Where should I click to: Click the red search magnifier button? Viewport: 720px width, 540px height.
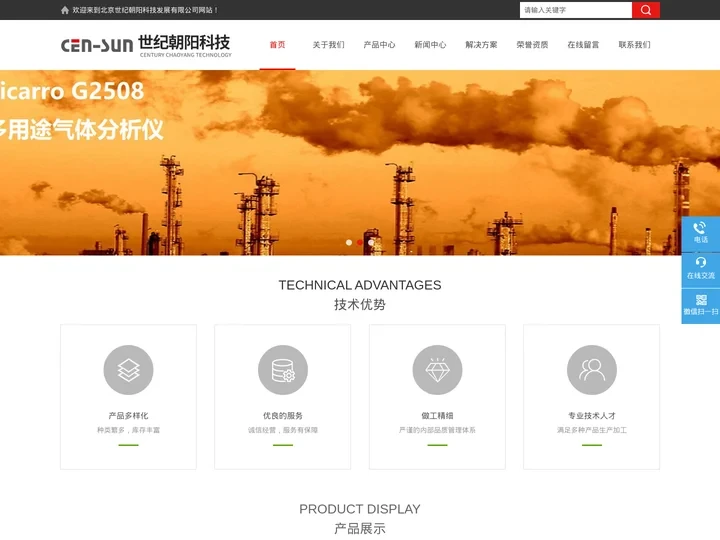pyautogui.click(x=646, y=10)
